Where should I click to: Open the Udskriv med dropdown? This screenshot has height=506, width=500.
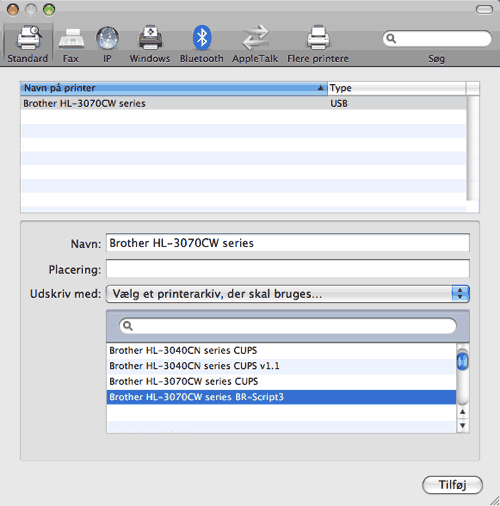tap(288, 294)
